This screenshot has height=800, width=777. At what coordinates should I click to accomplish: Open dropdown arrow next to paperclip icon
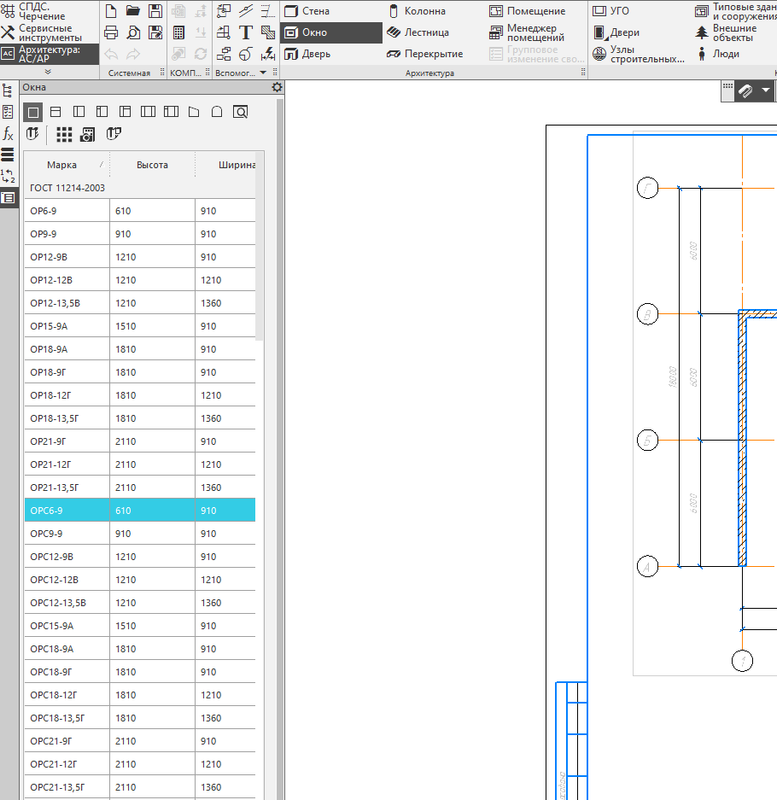pos(765,90)
